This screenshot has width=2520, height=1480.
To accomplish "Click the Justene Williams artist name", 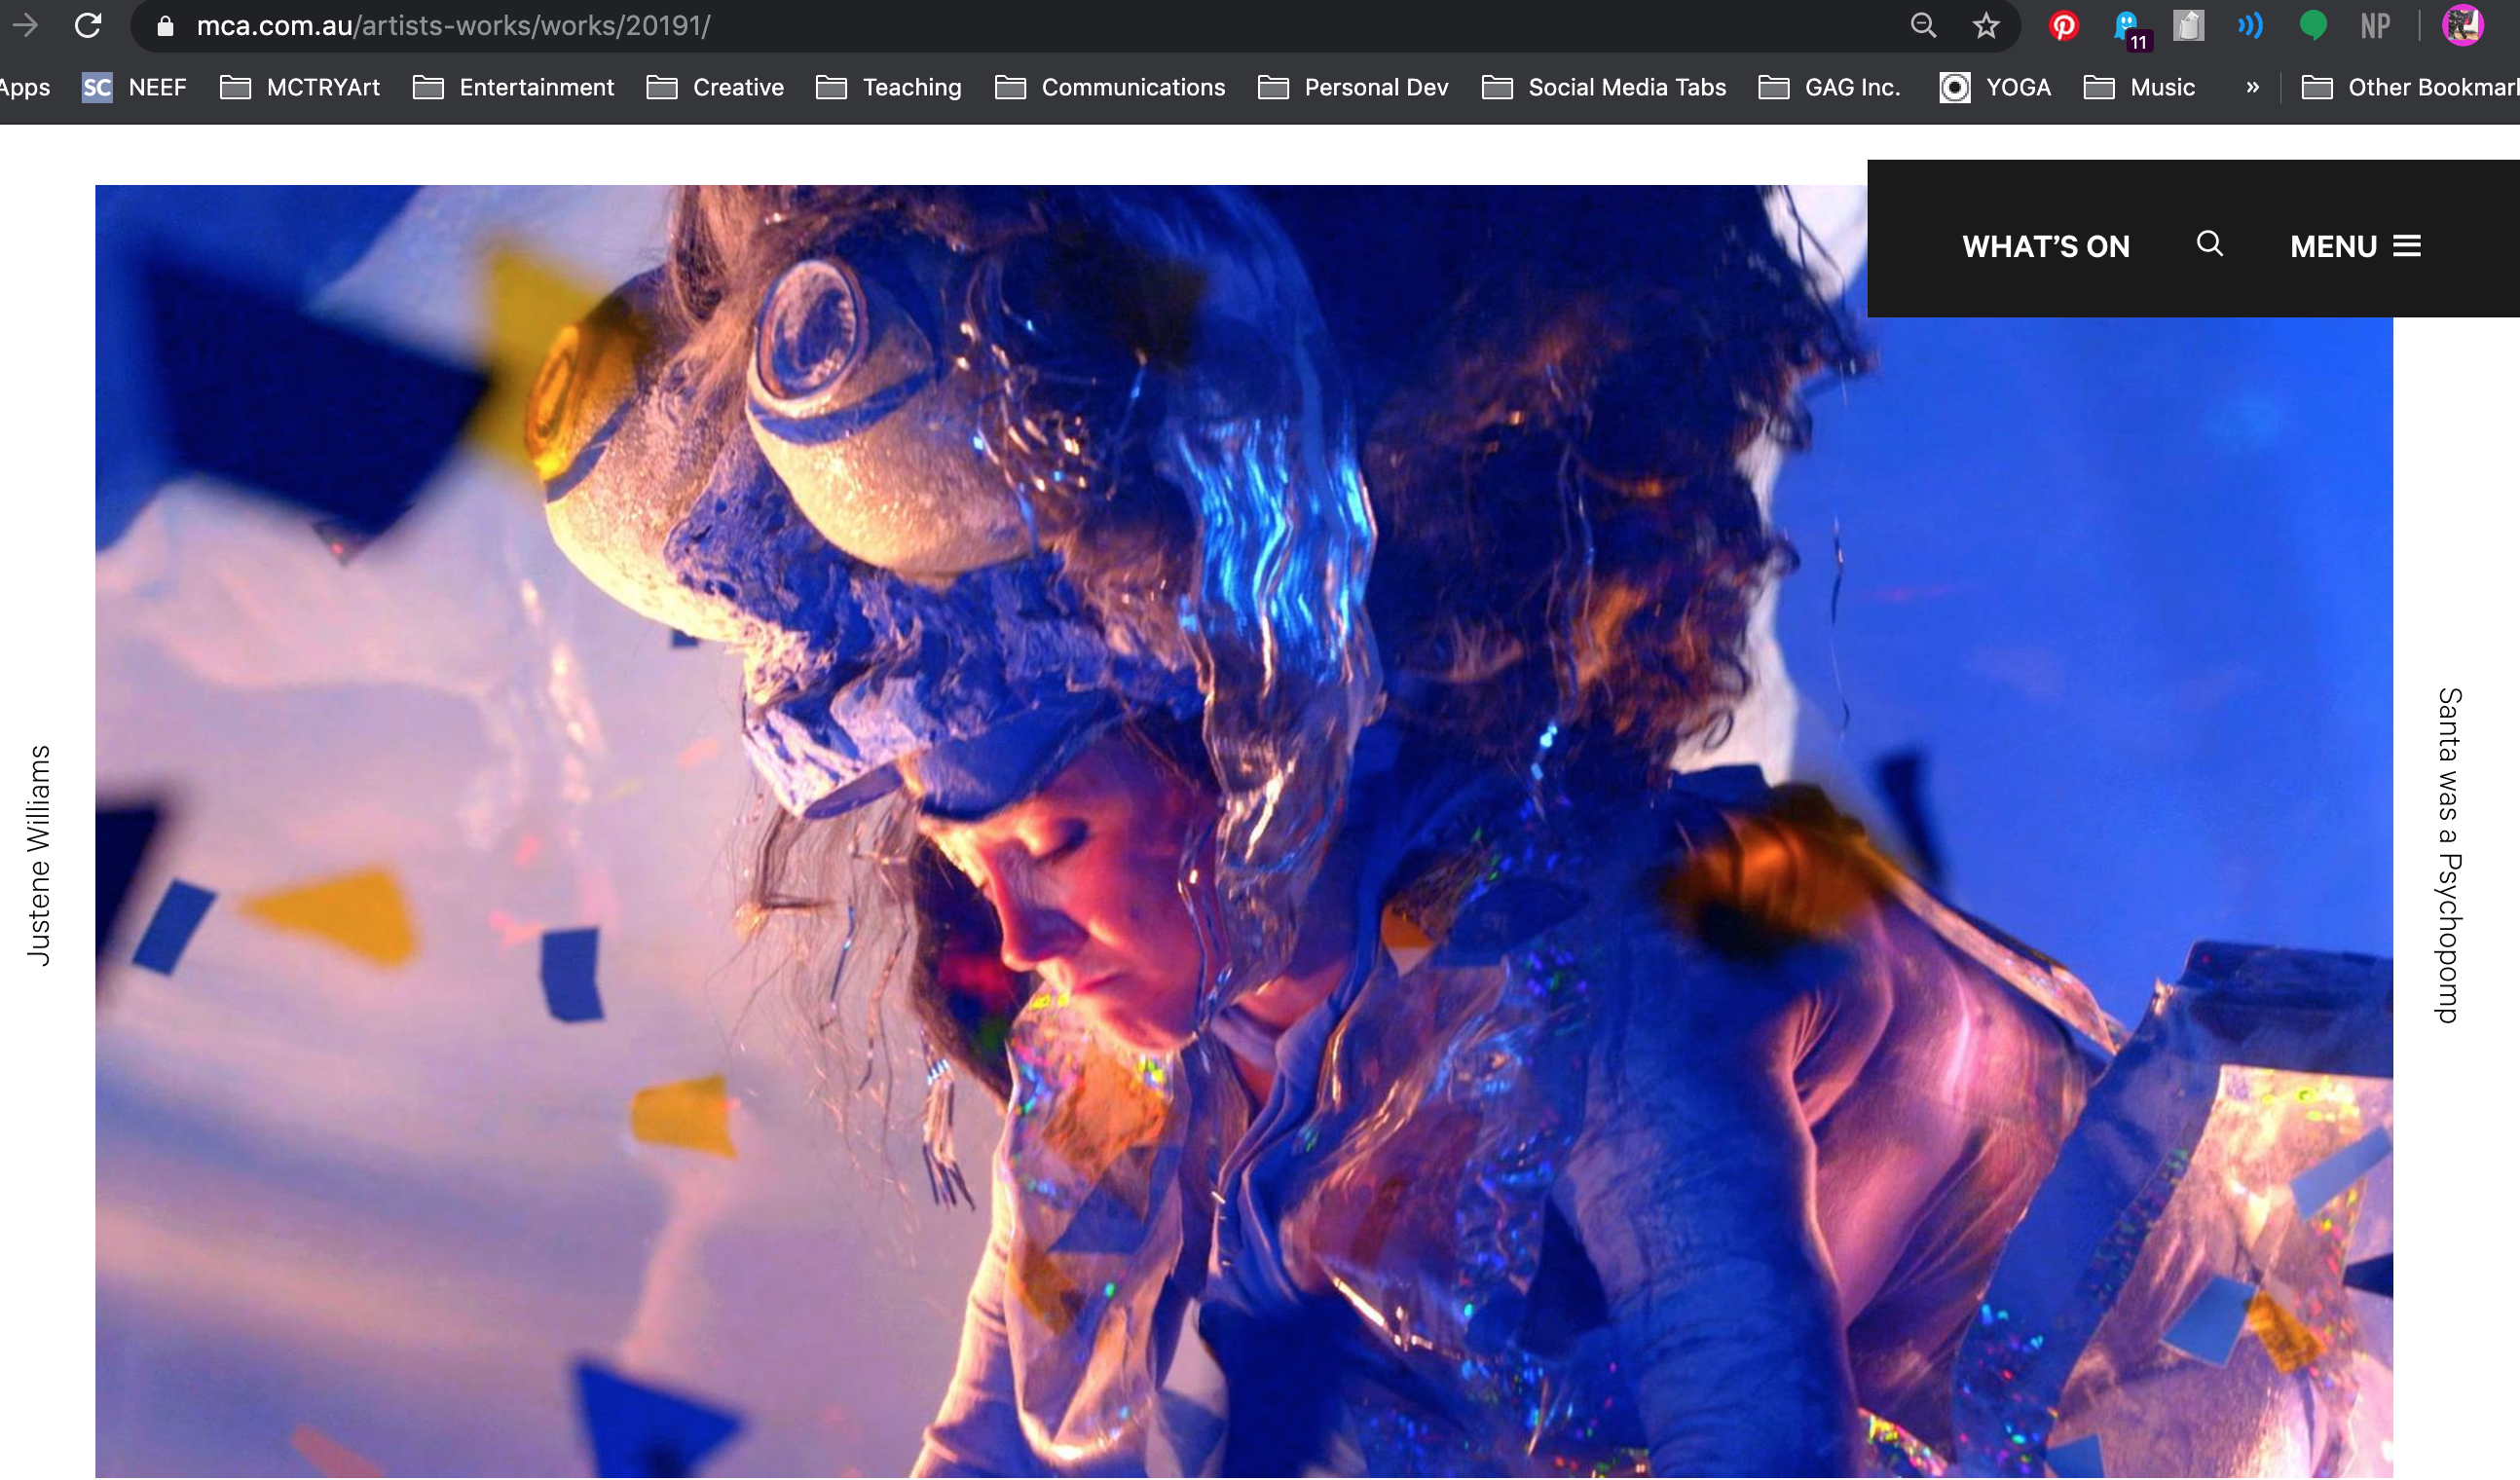I will [x=38, y=856].
